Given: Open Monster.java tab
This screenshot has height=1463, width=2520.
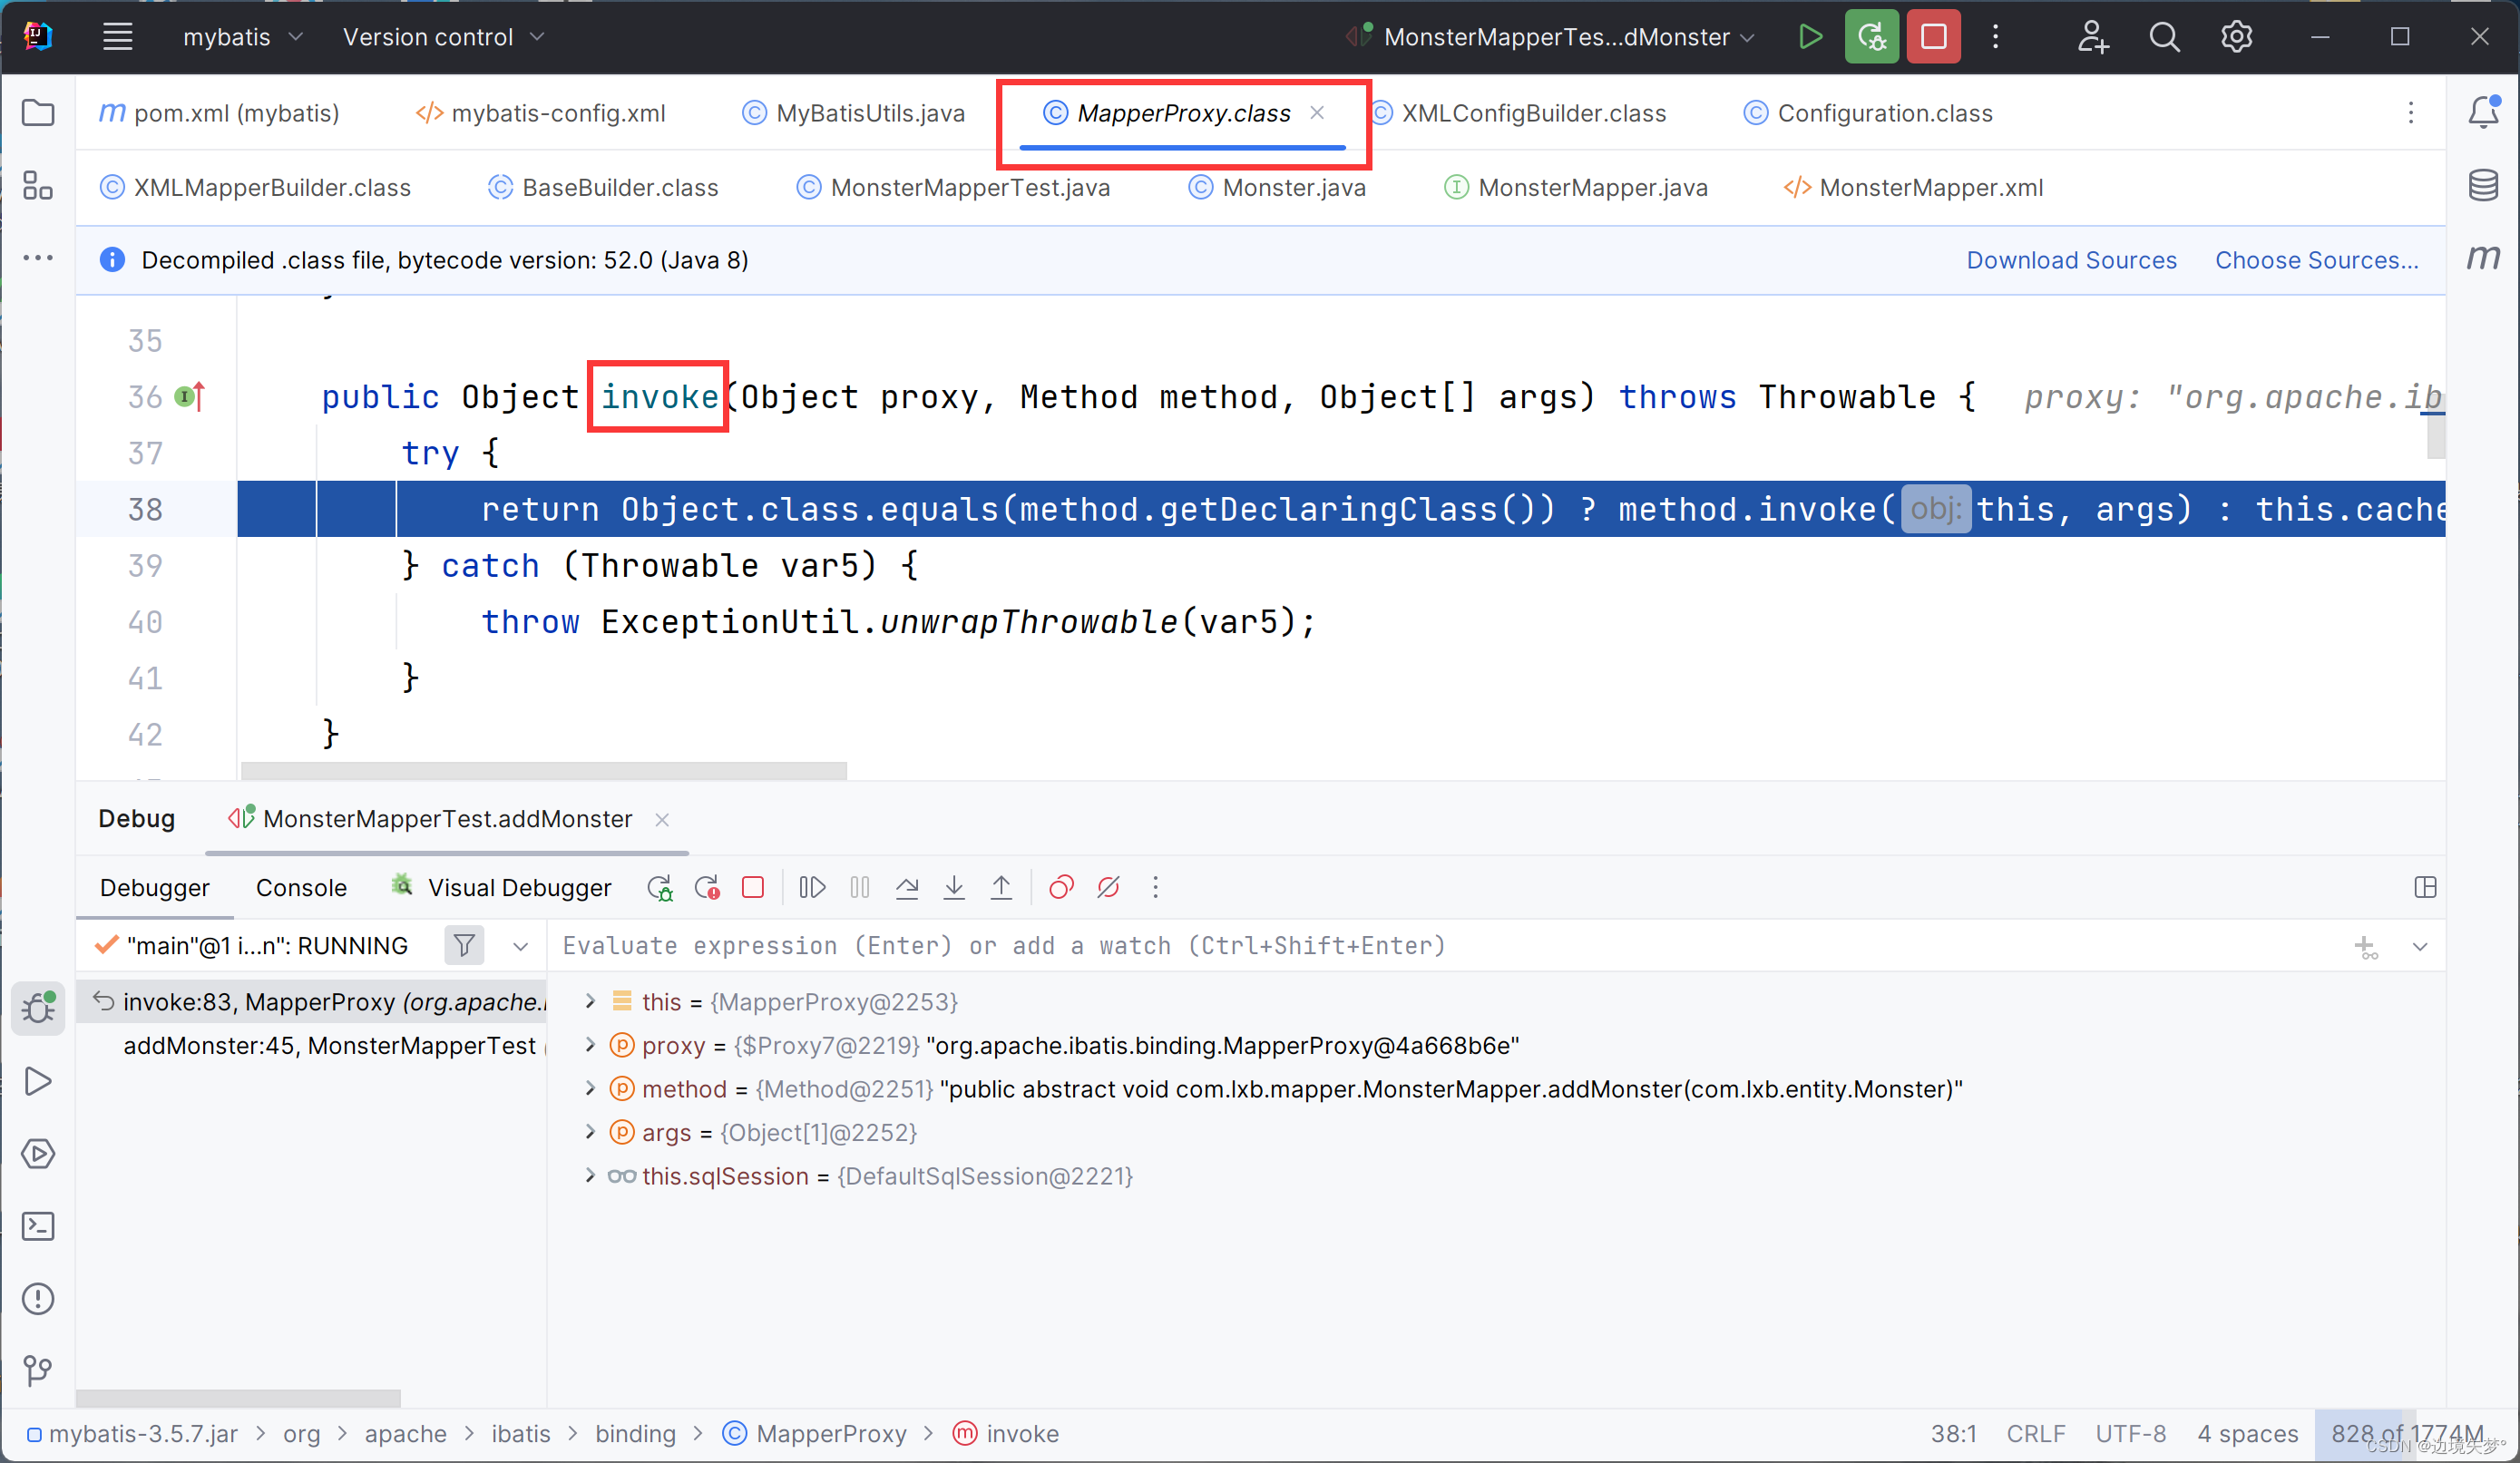Looking at the screenshot, I should (x=1277, y=187).
